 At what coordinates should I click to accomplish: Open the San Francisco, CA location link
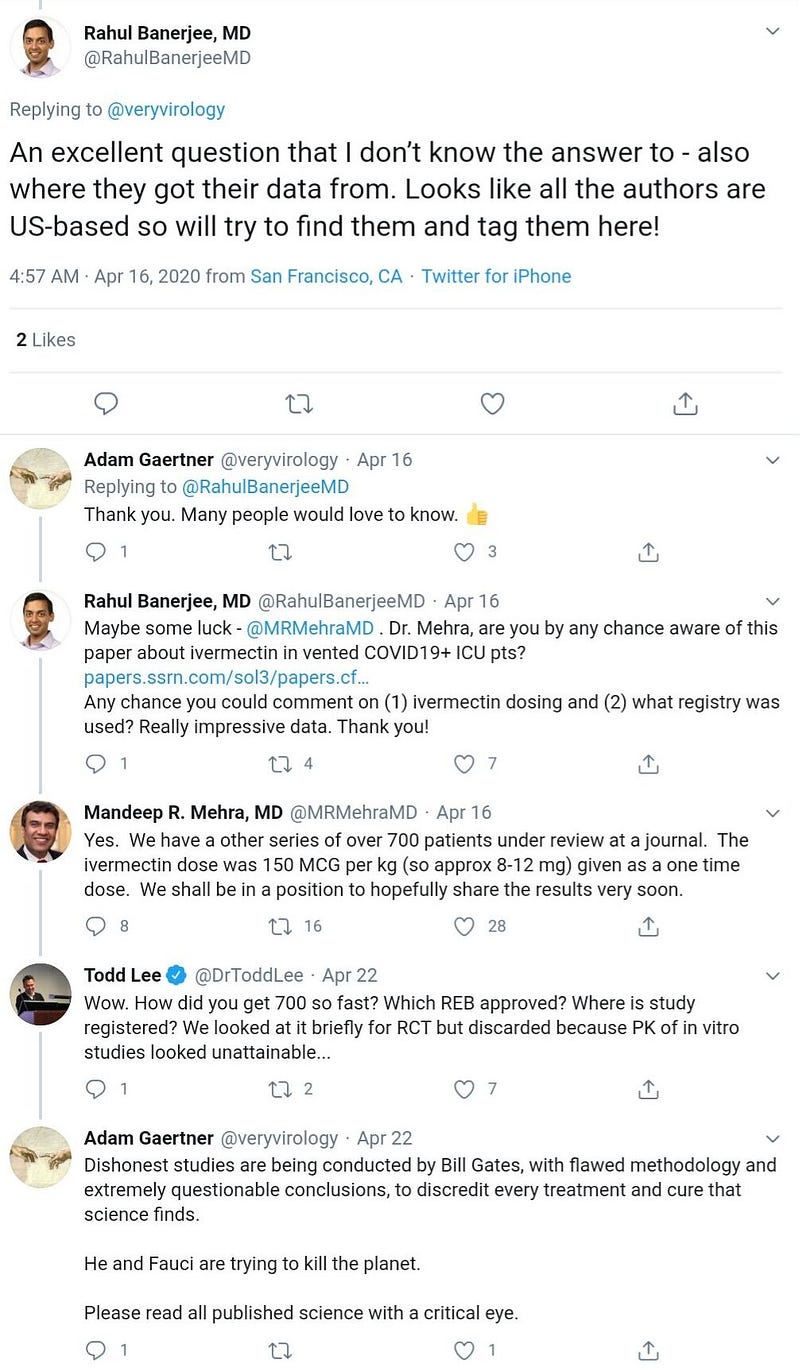tap(326, 276)
